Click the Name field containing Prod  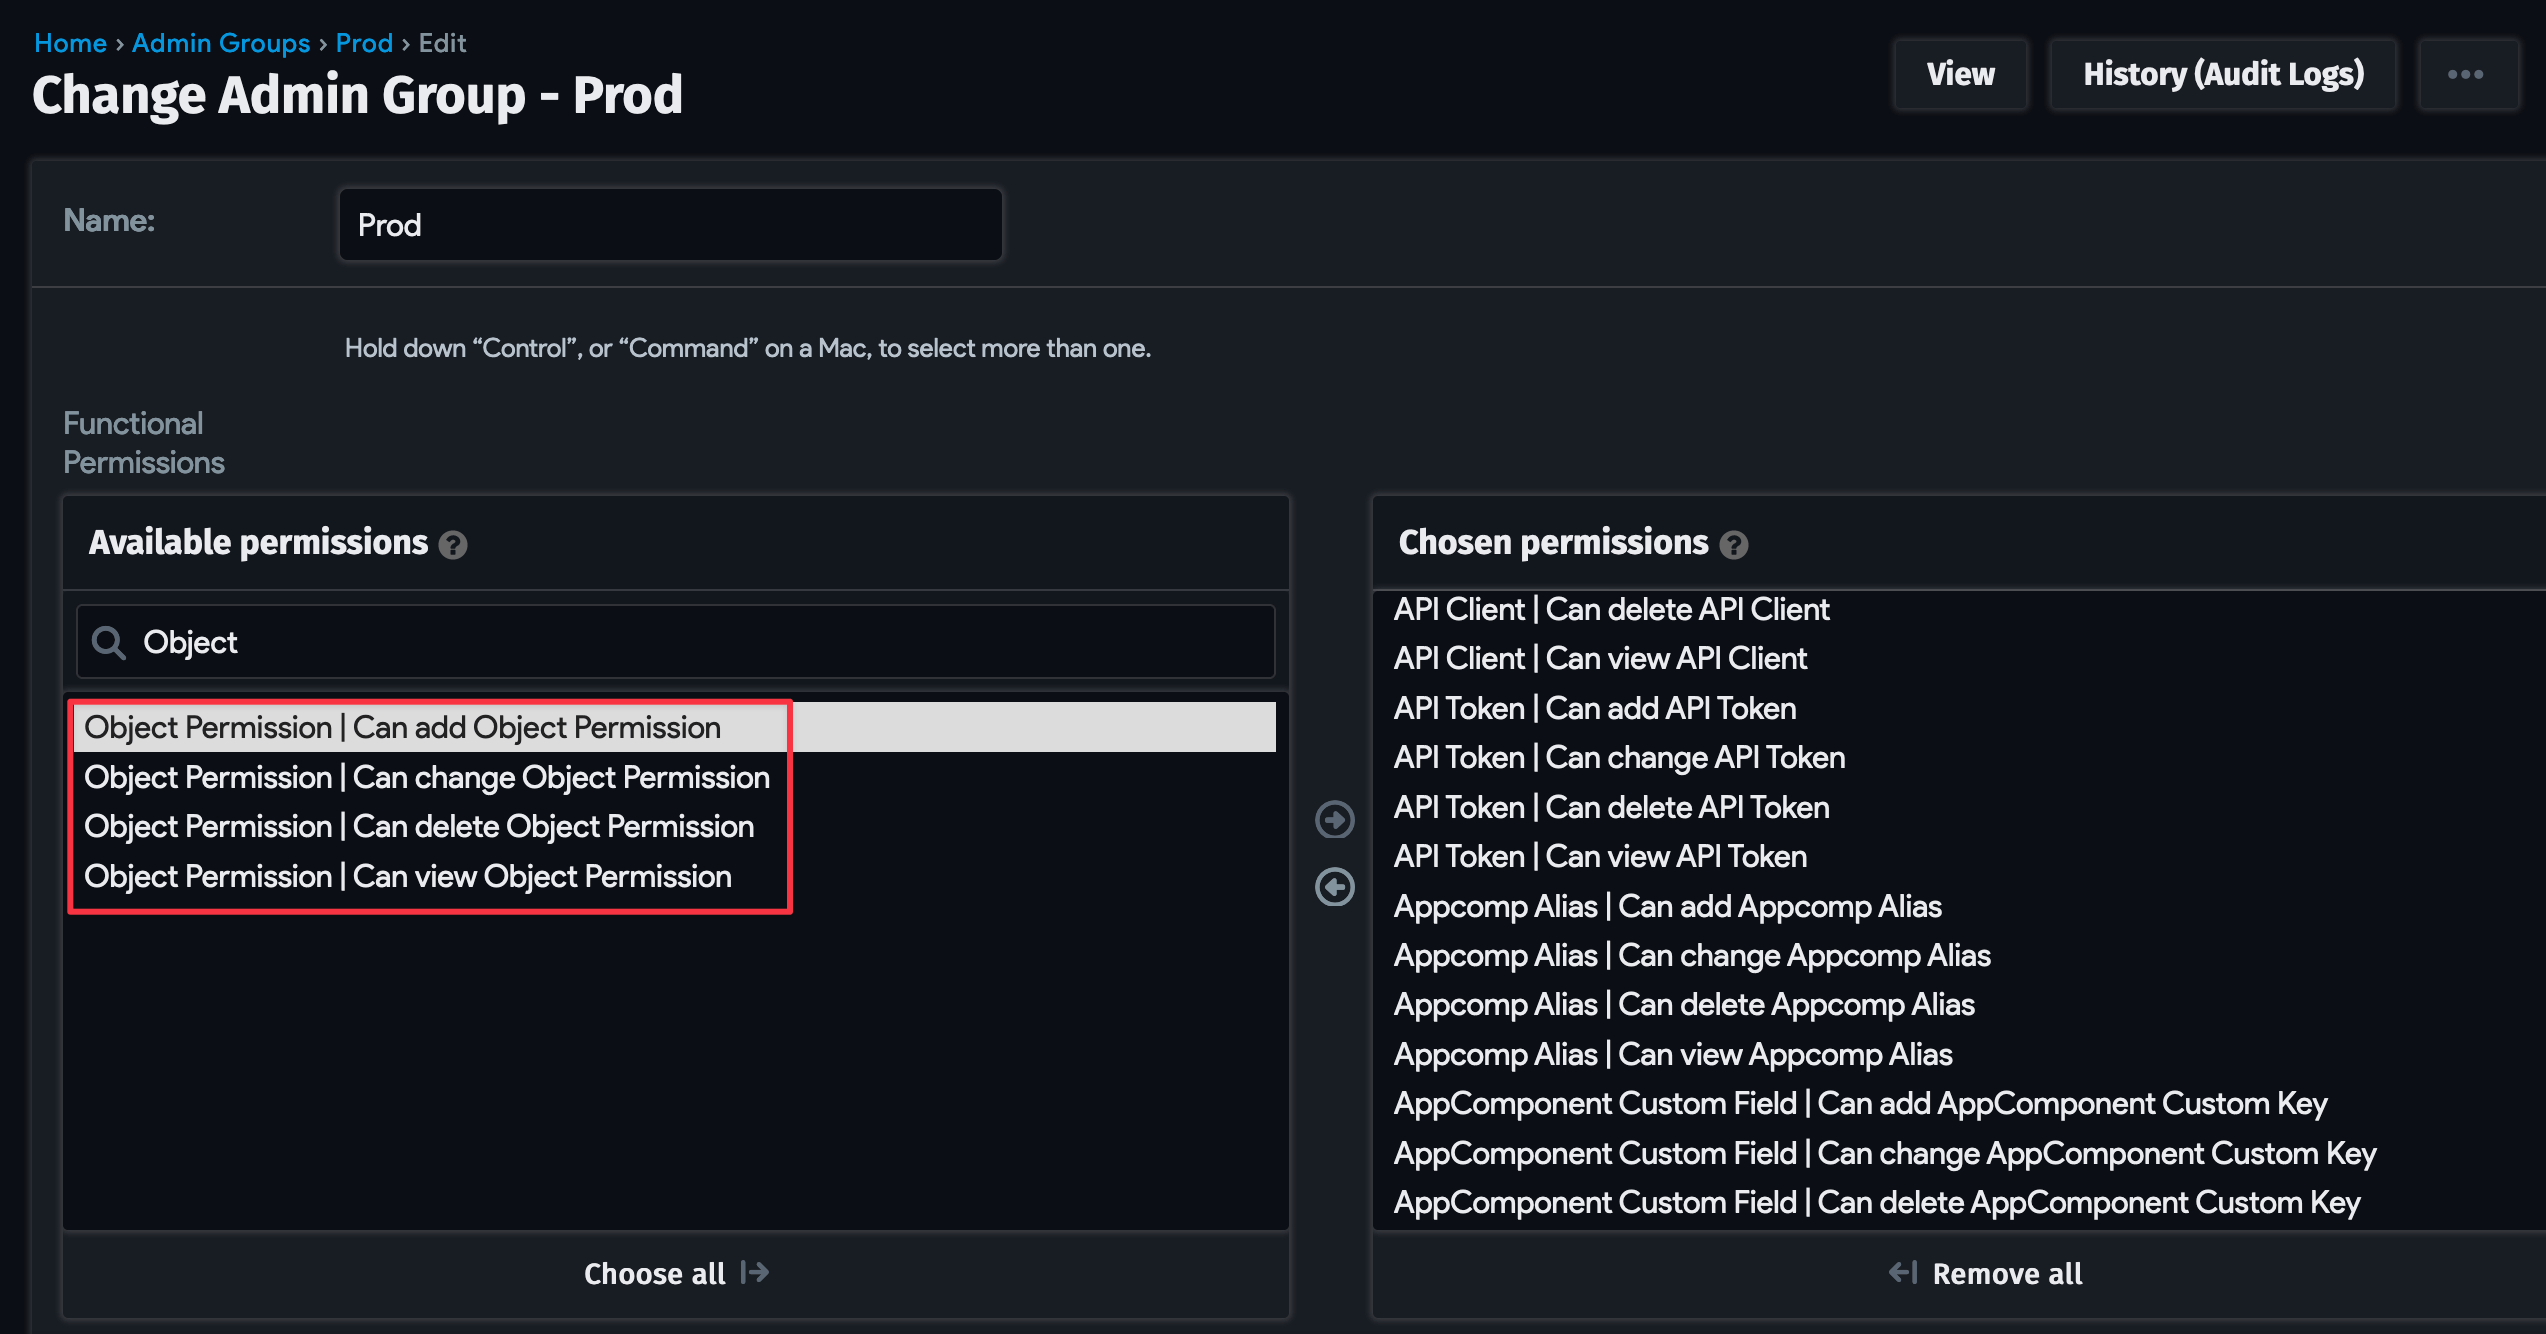coord(670,225)
